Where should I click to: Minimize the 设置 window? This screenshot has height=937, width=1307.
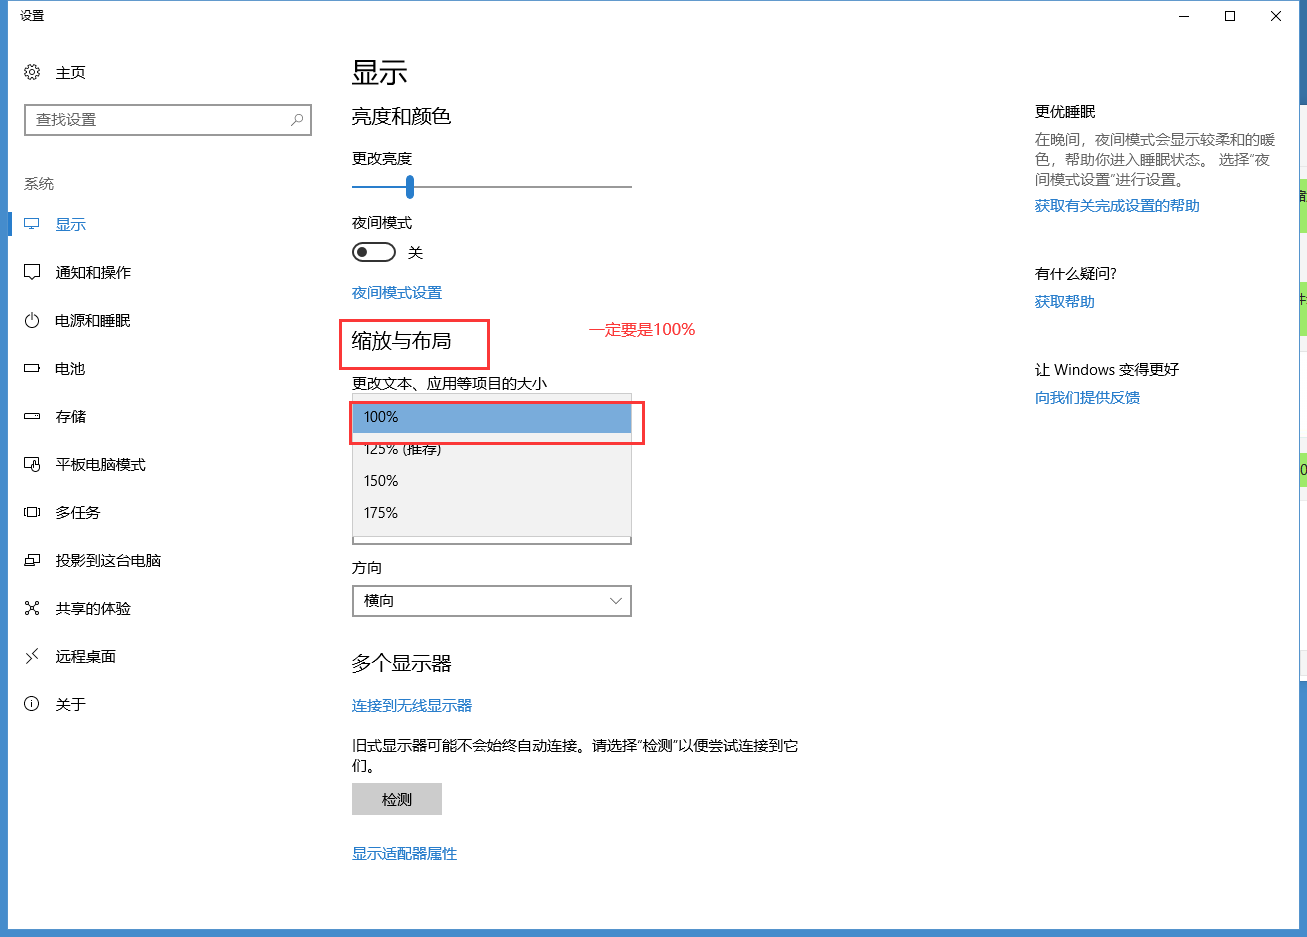[1184, 16]
